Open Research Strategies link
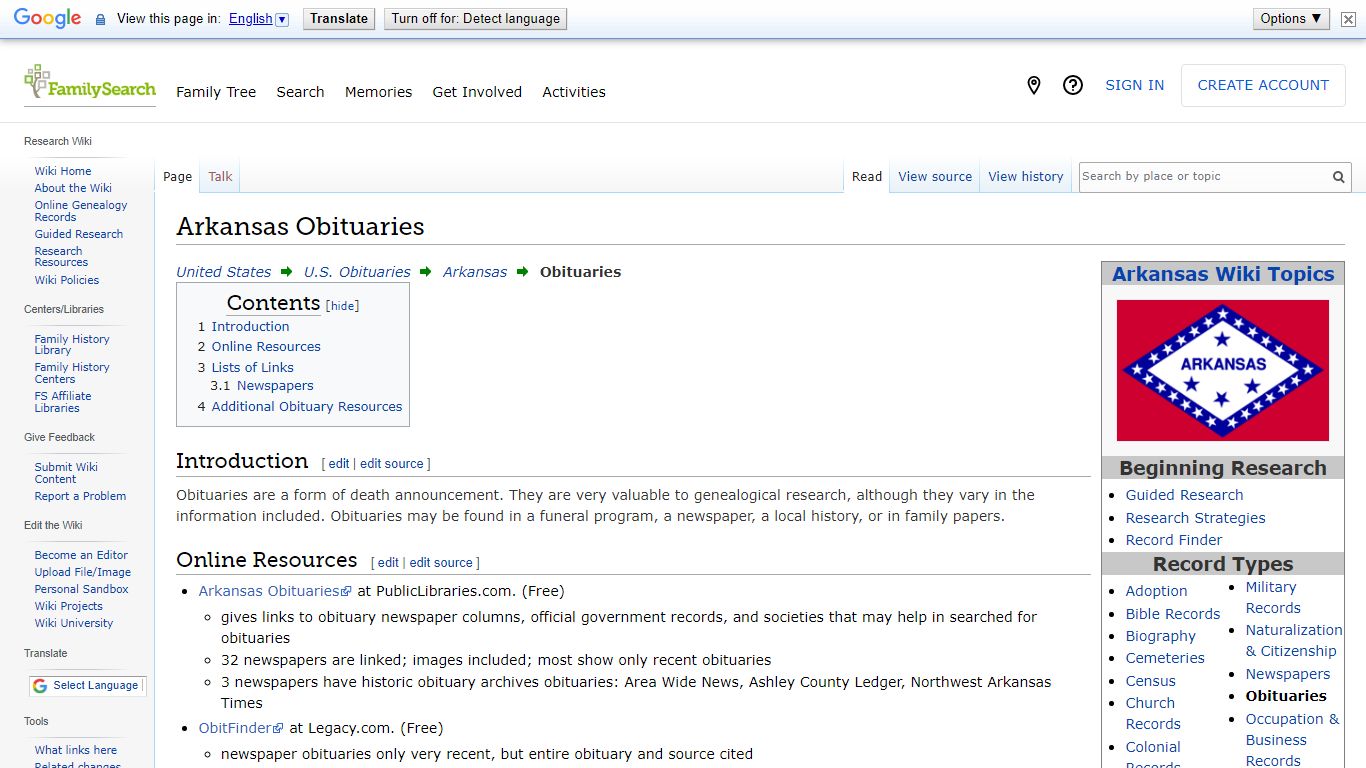Image resolution: width=1366 pixels, height=768 pixels. tap(1195, 518)
